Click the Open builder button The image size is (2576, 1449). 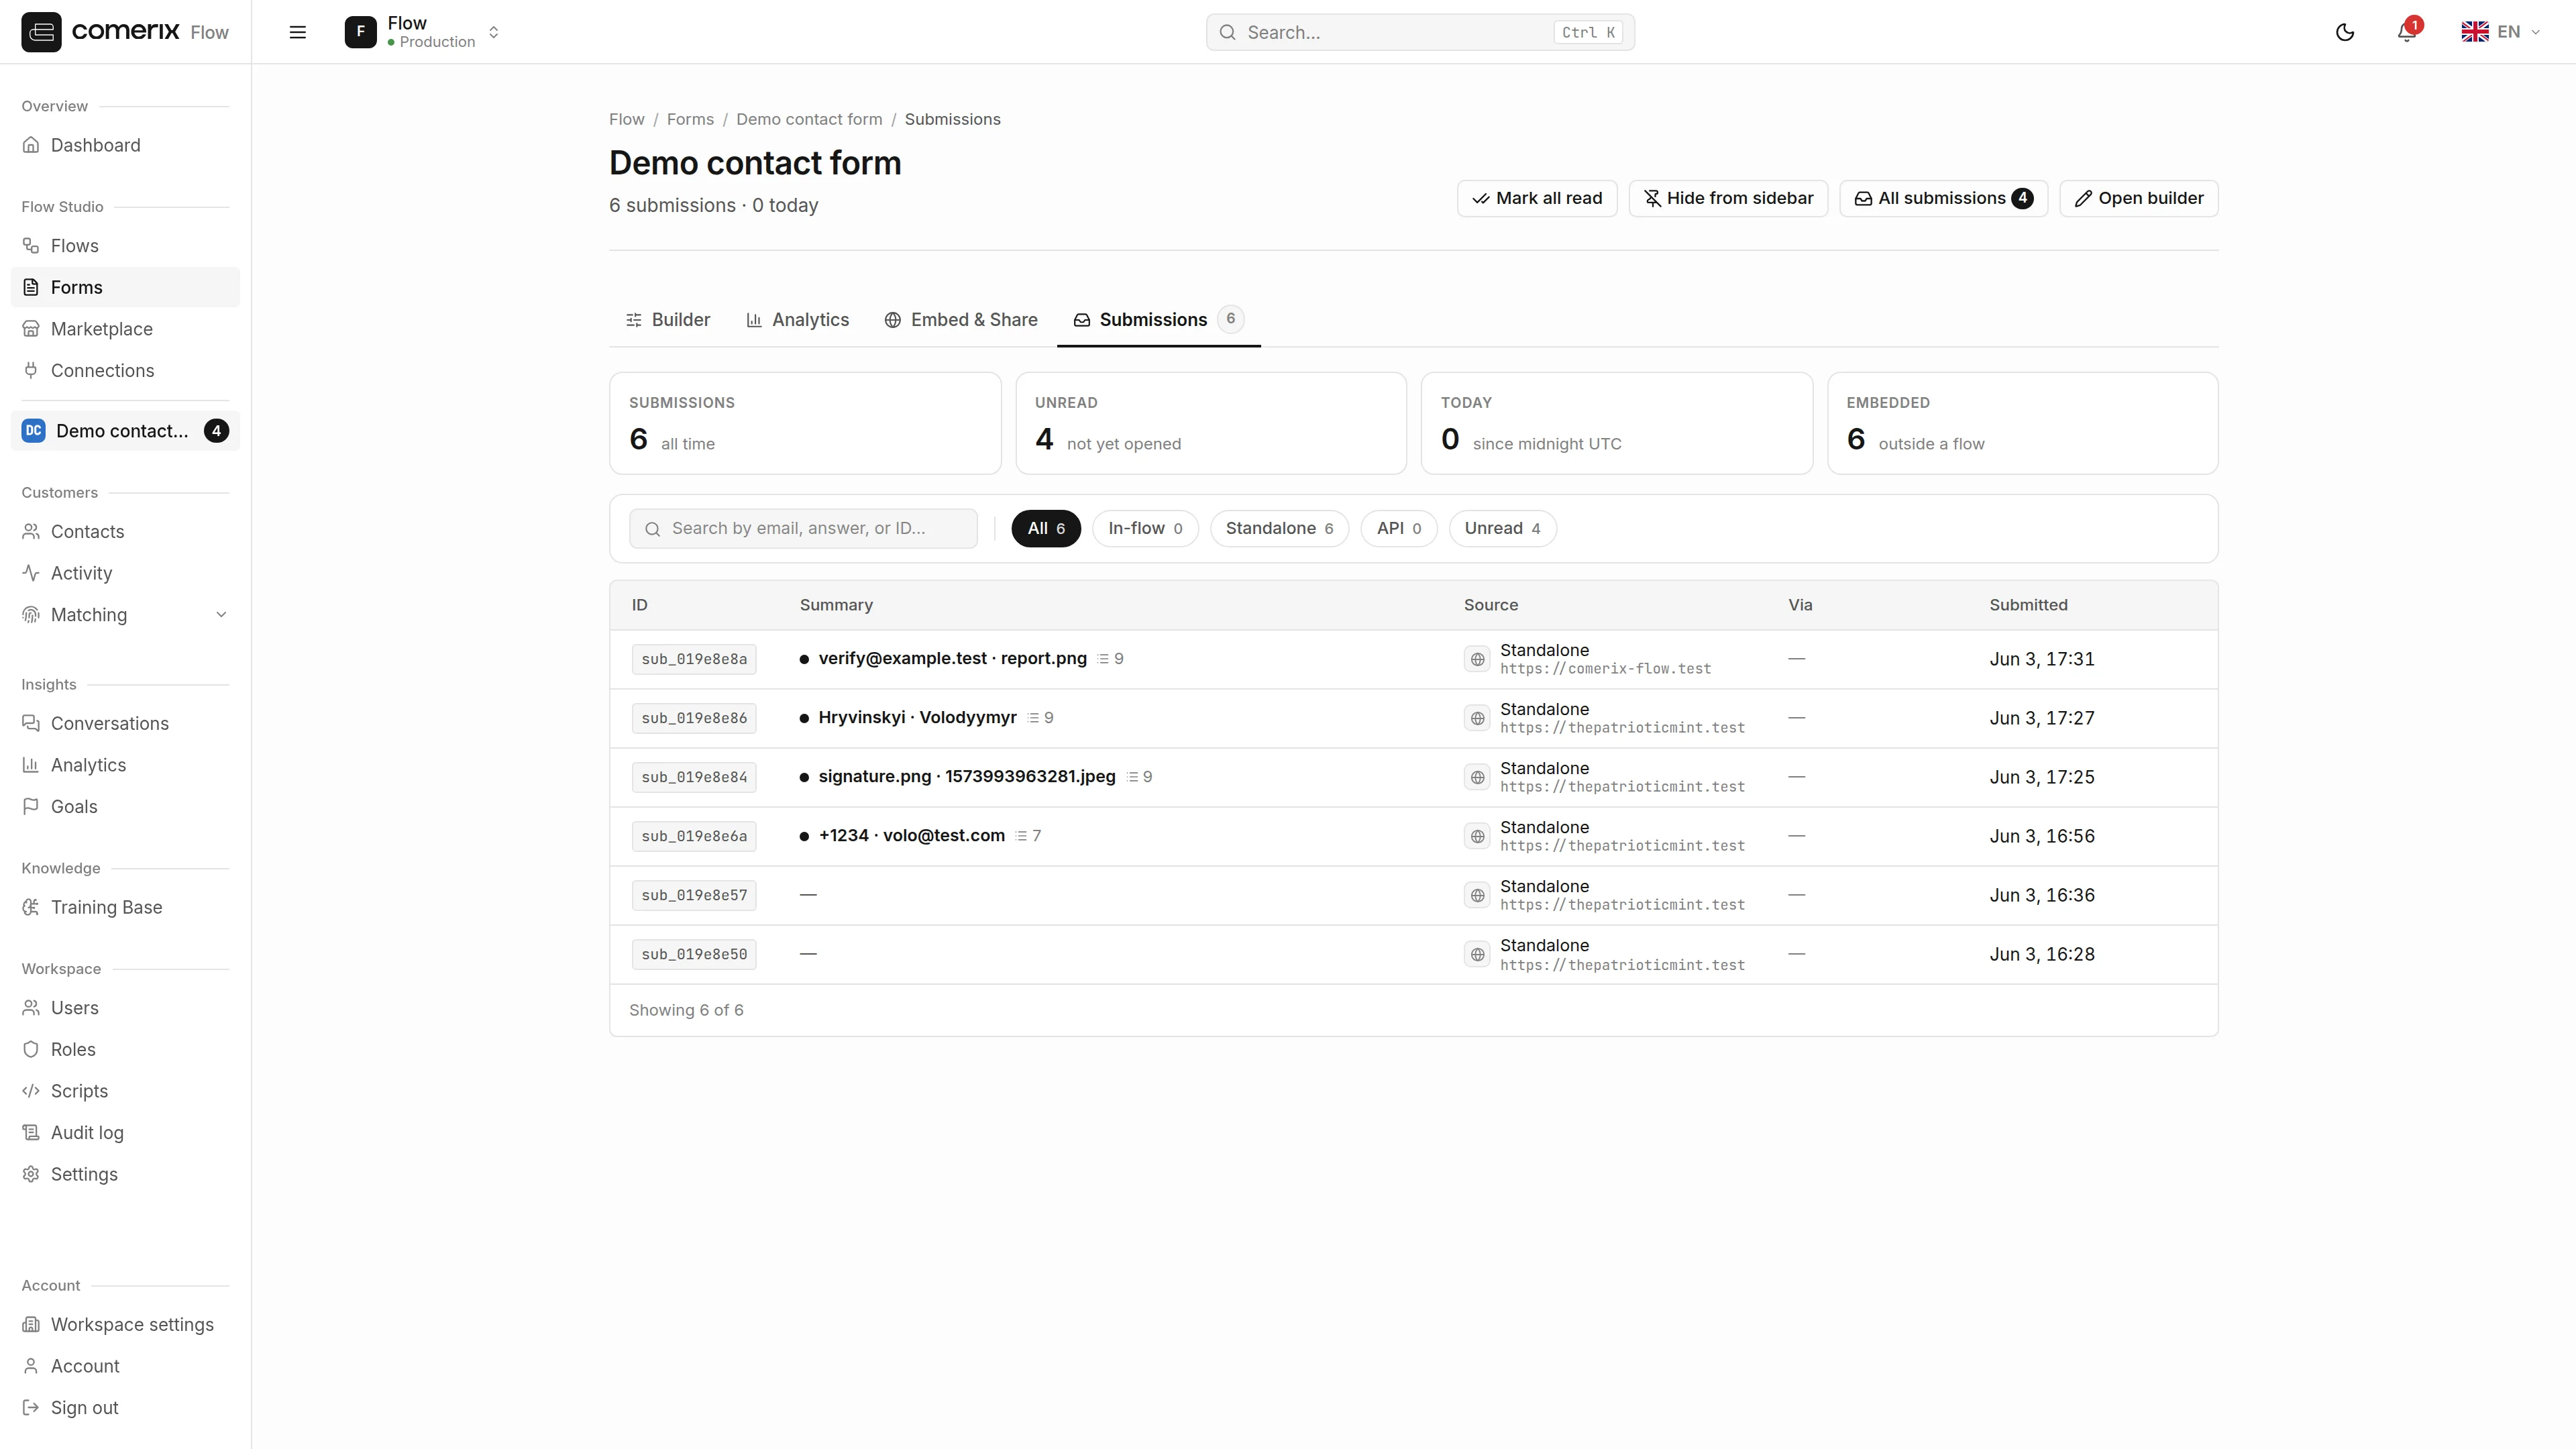pos(2139,199)
